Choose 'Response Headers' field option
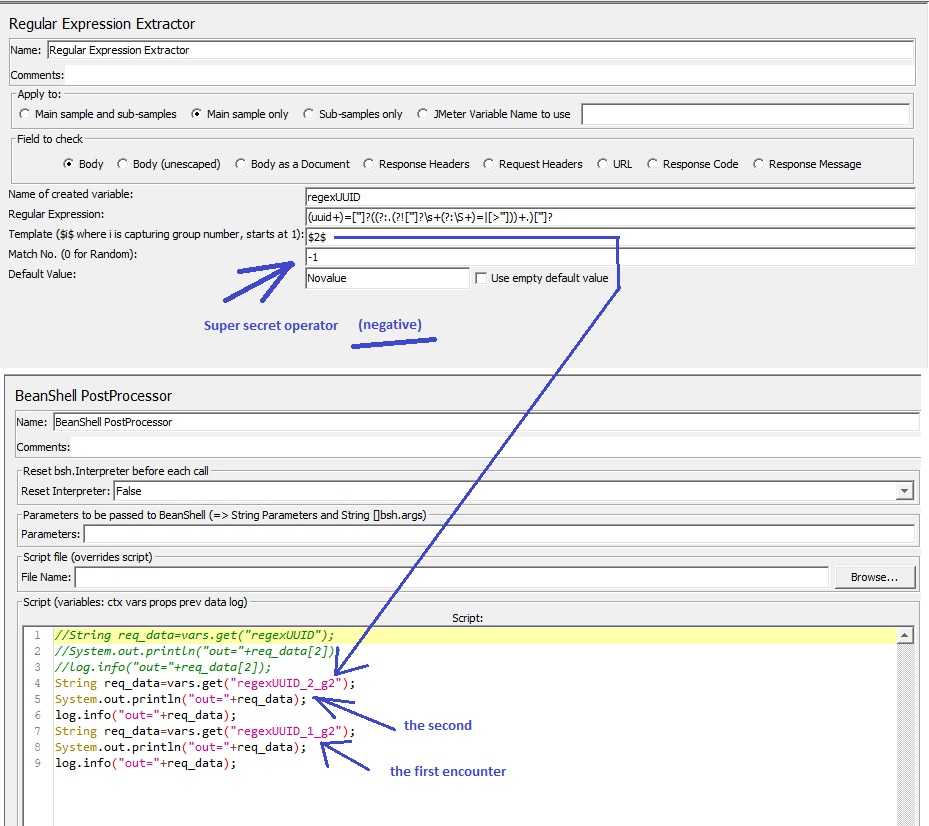 click(369, 164)
